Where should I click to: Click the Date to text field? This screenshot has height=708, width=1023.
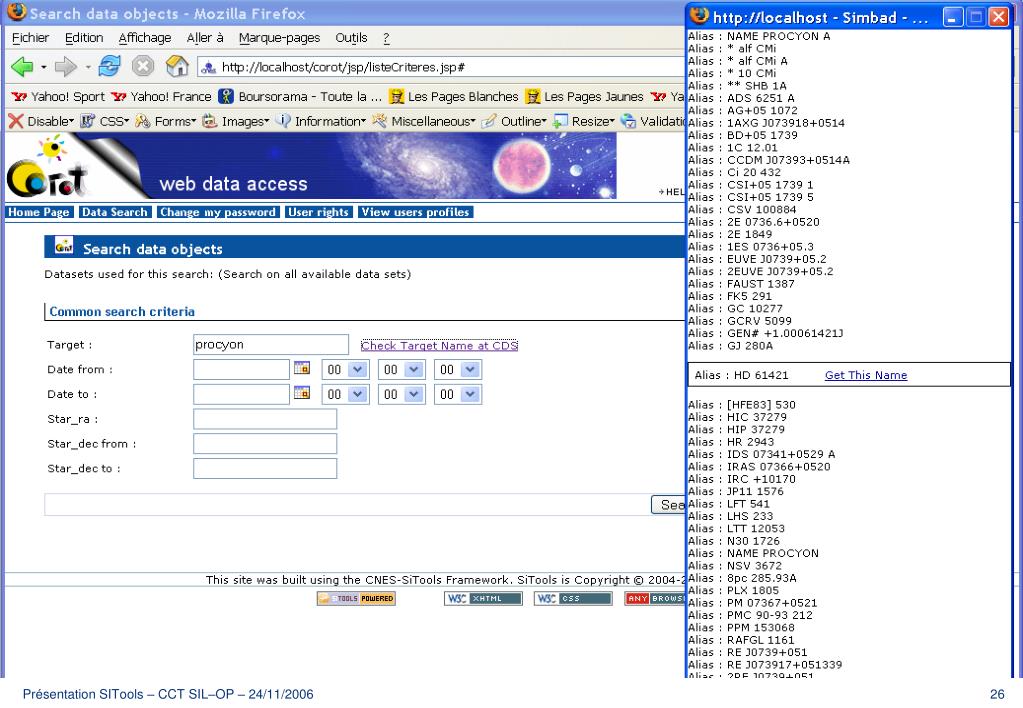click(241, 394)
